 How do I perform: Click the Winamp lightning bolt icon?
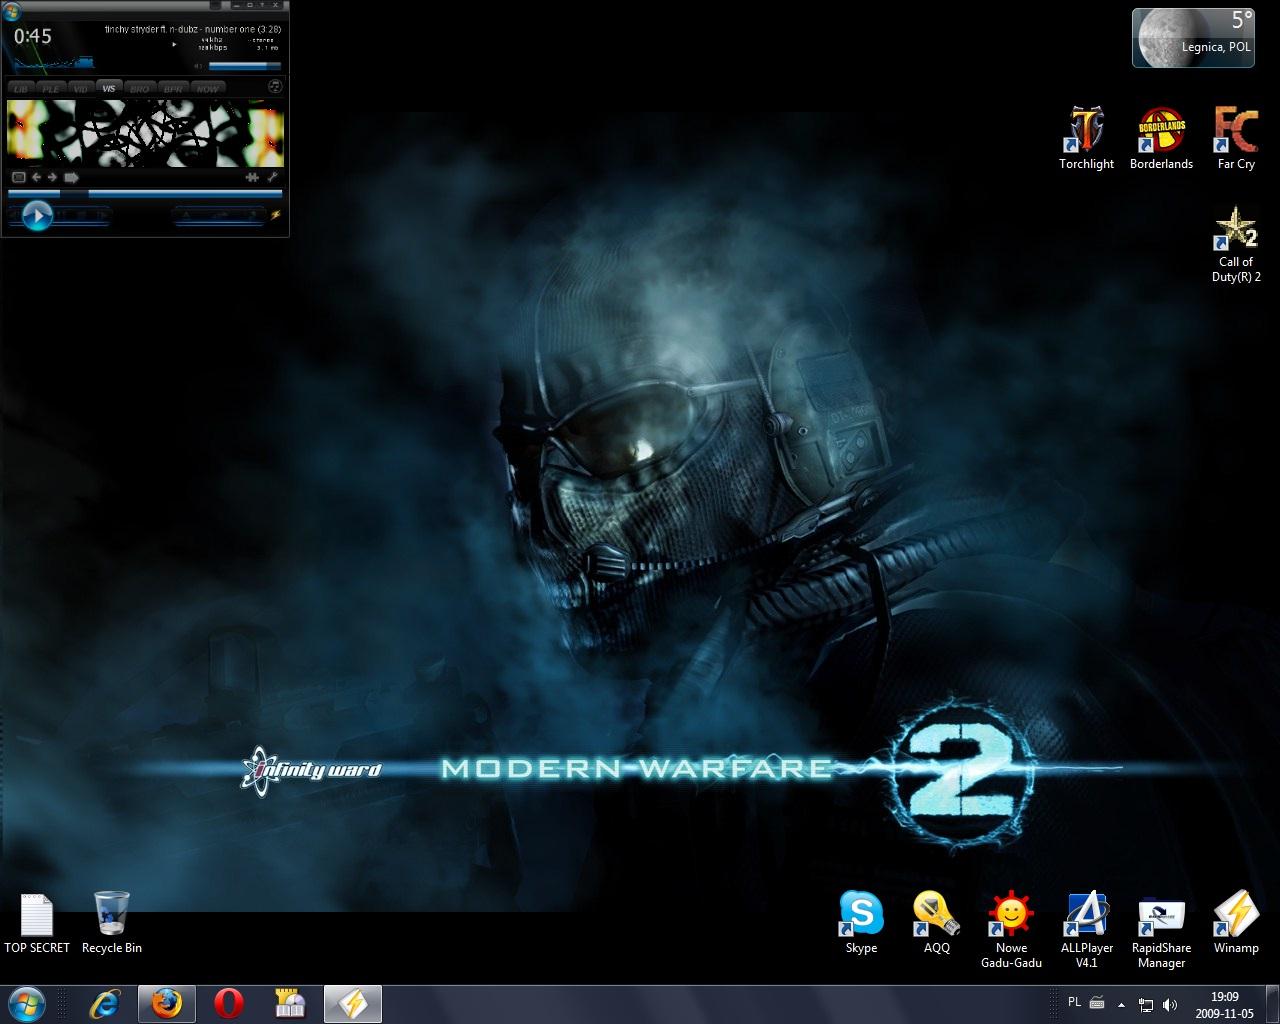click(276, 214)
